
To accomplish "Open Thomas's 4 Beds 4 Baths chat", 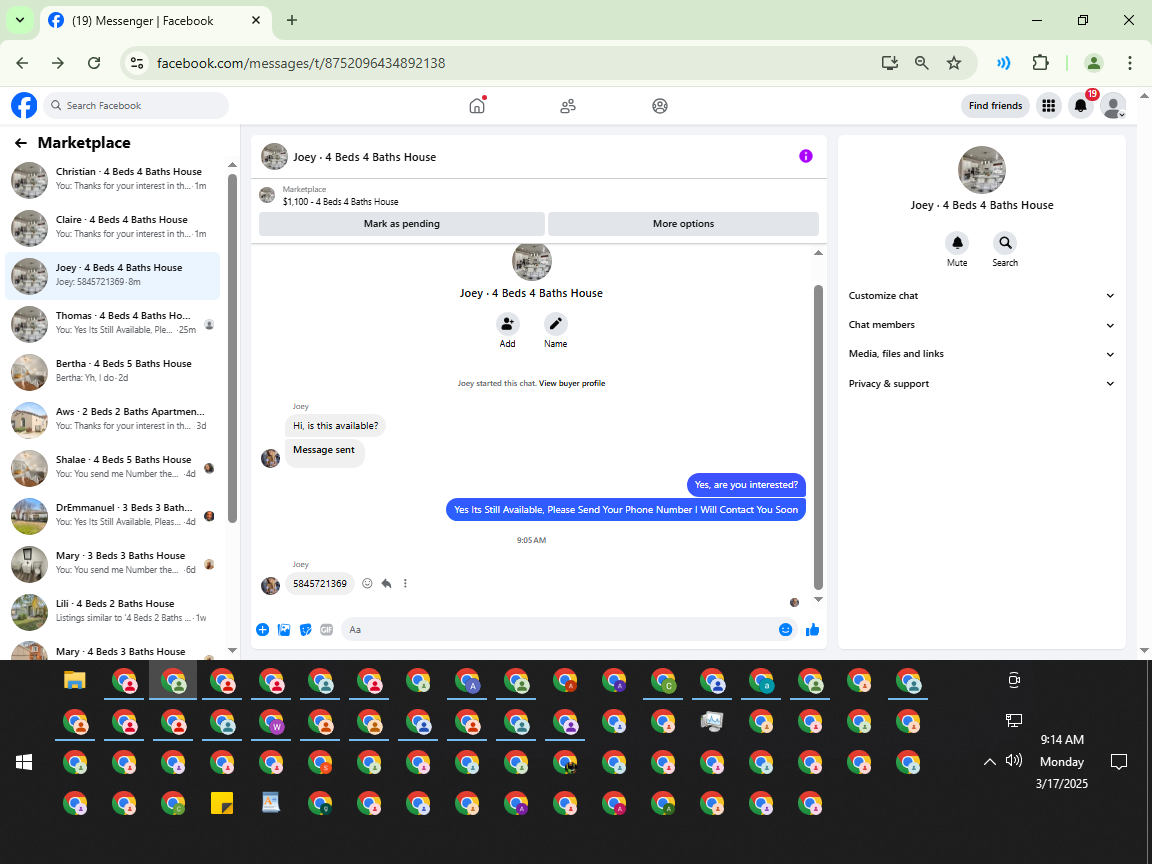I will [112, 325].
